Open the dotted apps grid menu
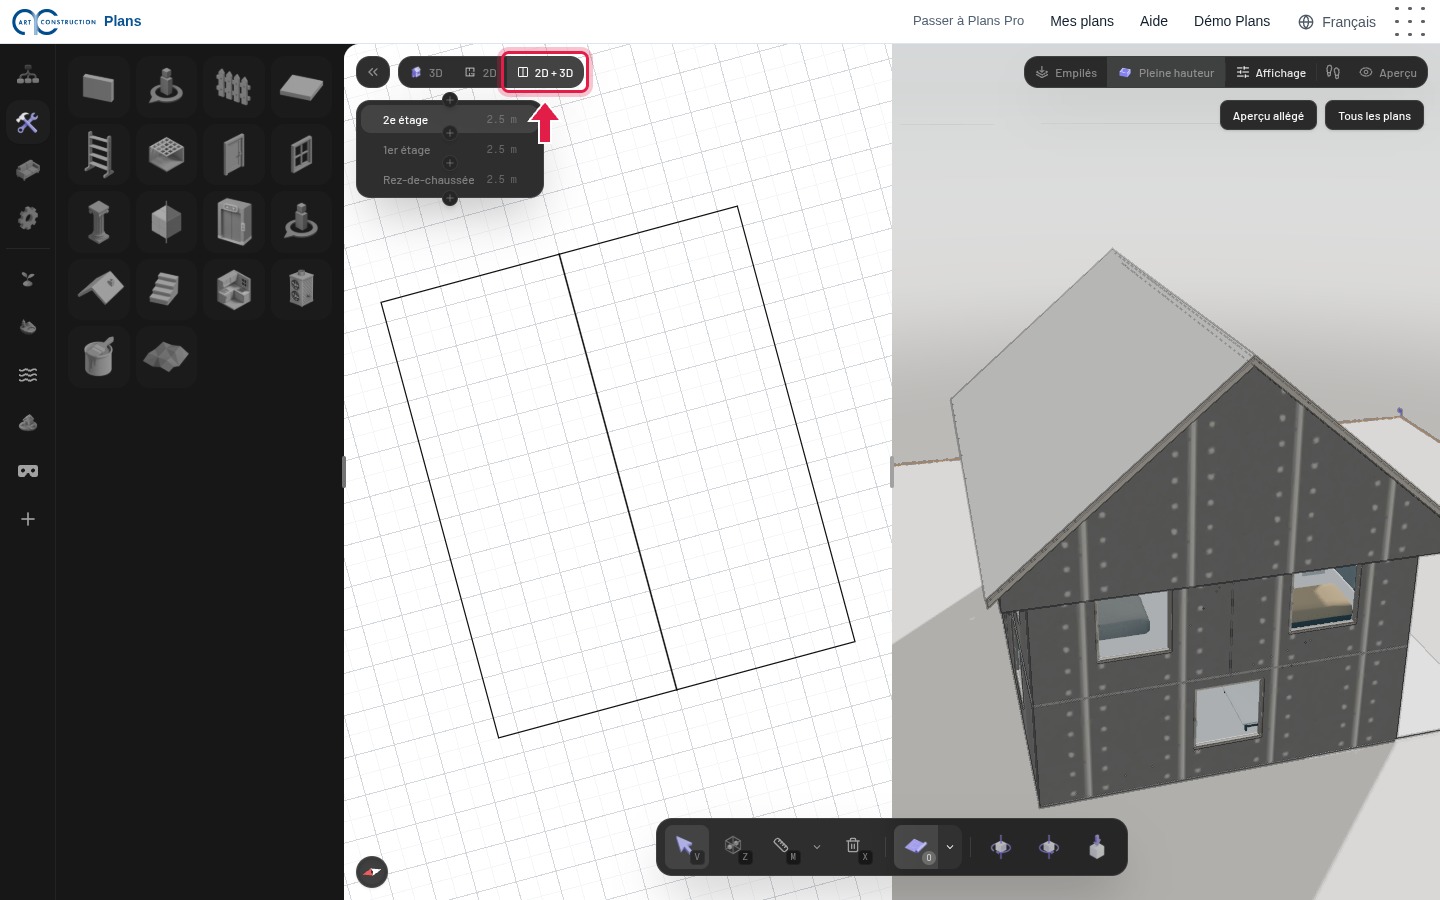The height and width of the screenshot is (900, 1440). click(x=1410, y=22)
